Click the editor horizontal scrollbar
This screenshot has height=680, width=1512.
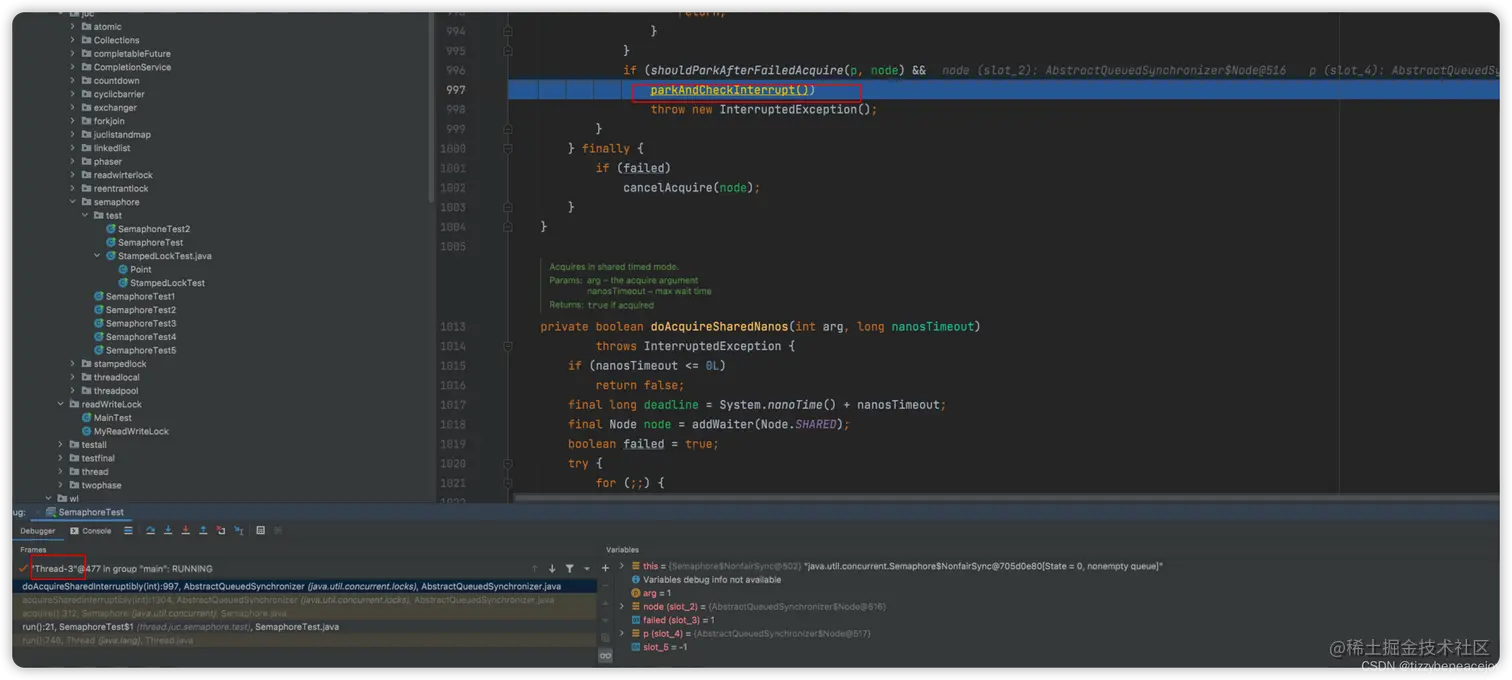[x=1005, y=497]
